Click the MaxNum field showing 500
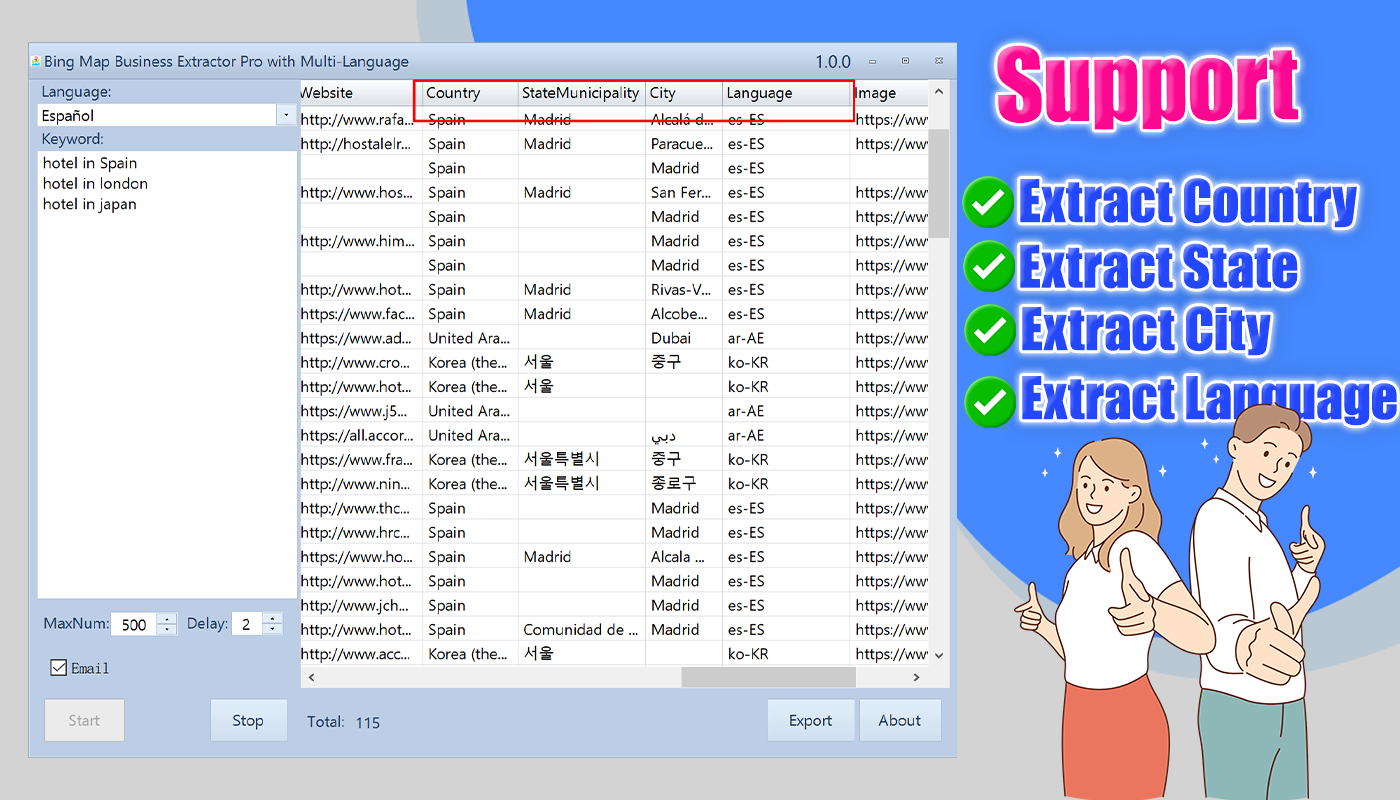The width and height of the screenshot is (1400, 800). tap(134, 624)
